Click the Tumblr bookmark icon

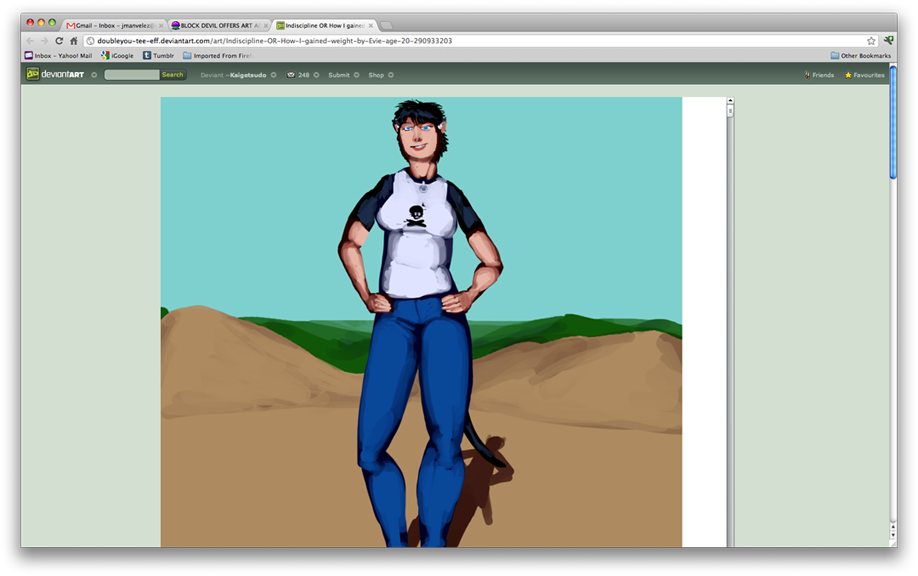point(146,56)
